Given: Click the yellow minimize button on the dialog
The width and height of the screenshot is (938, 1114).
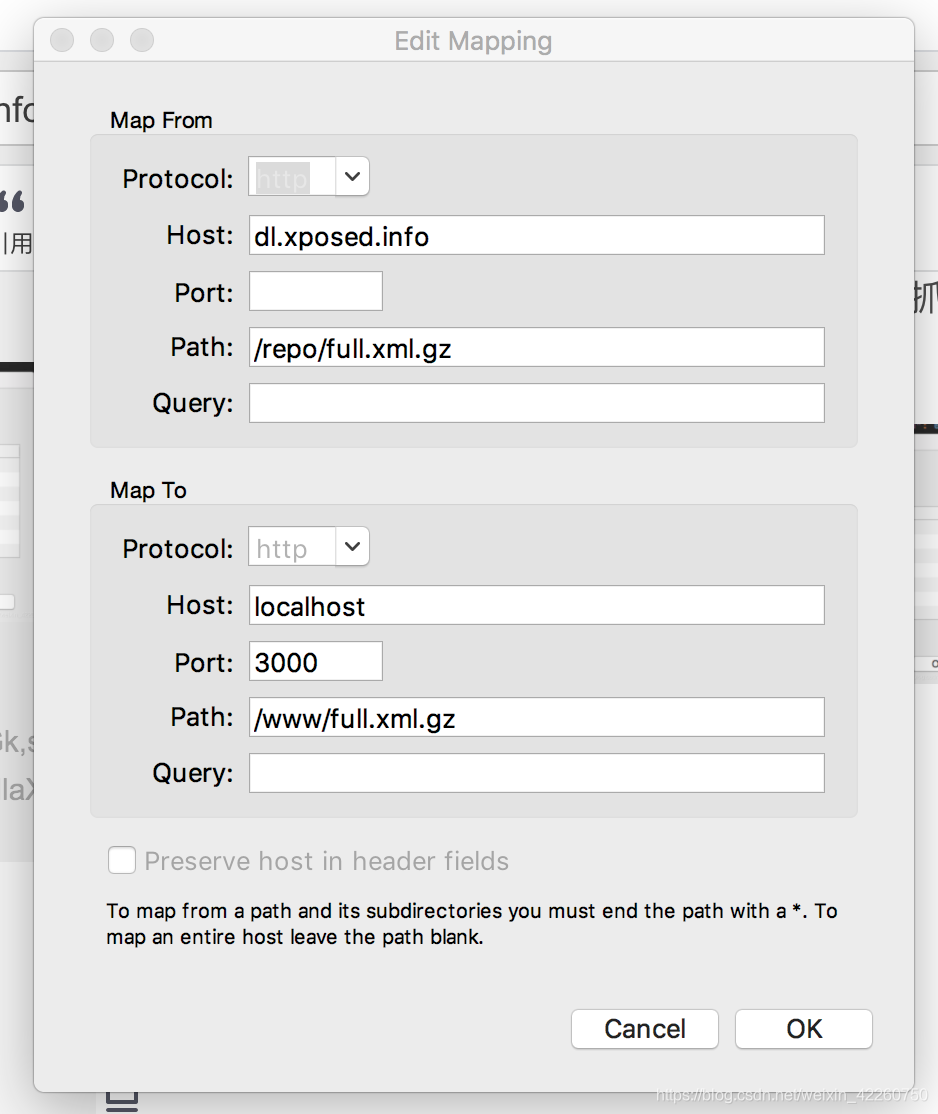Looking at the screenshot, I should point(101,40).
